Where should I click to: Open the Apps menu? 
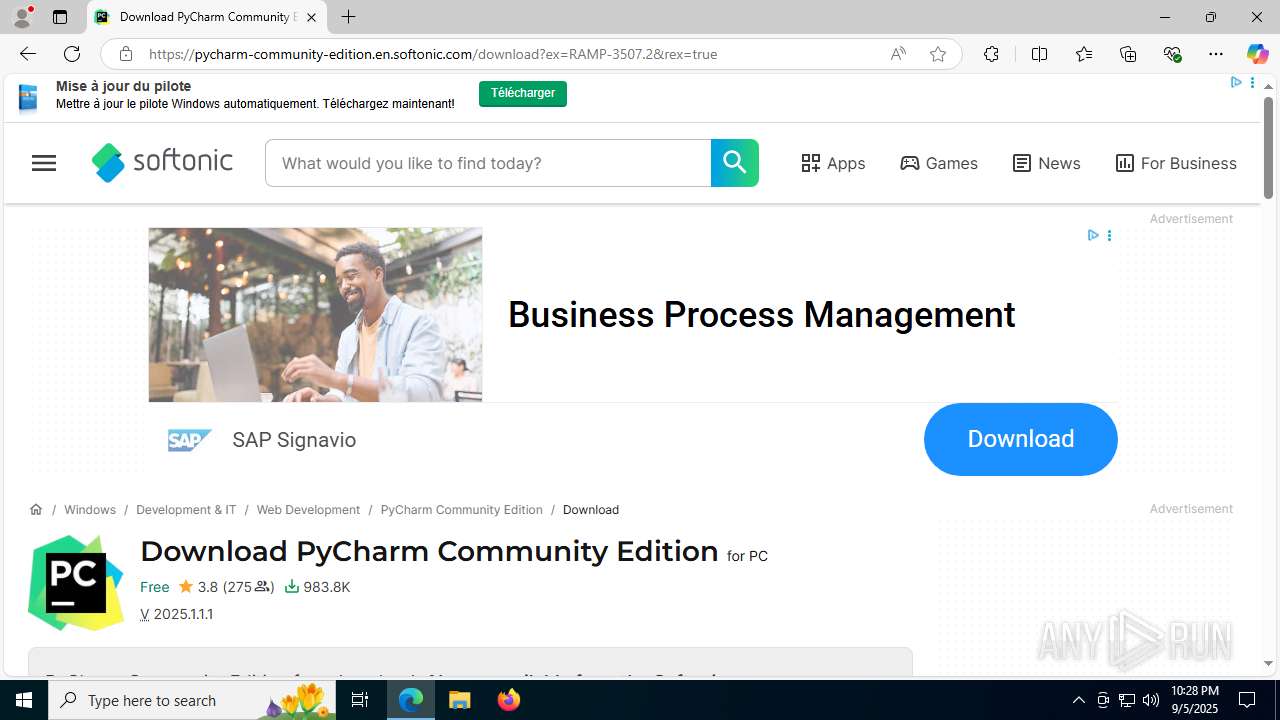click(x=833, y=163)
